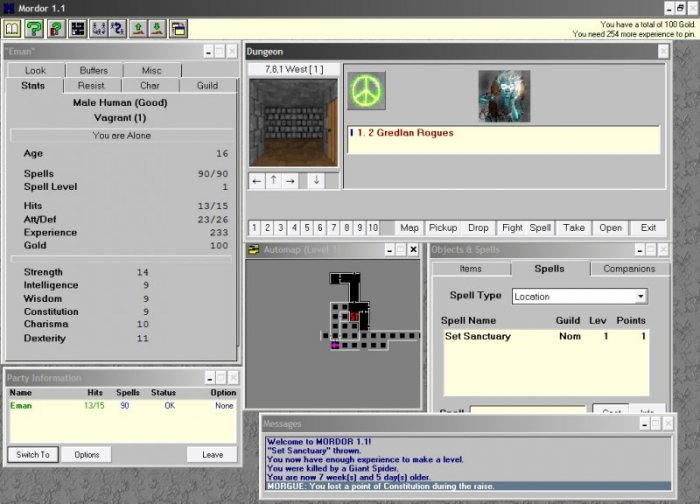Click the MORGUE Constitution message line

point(468,486)
